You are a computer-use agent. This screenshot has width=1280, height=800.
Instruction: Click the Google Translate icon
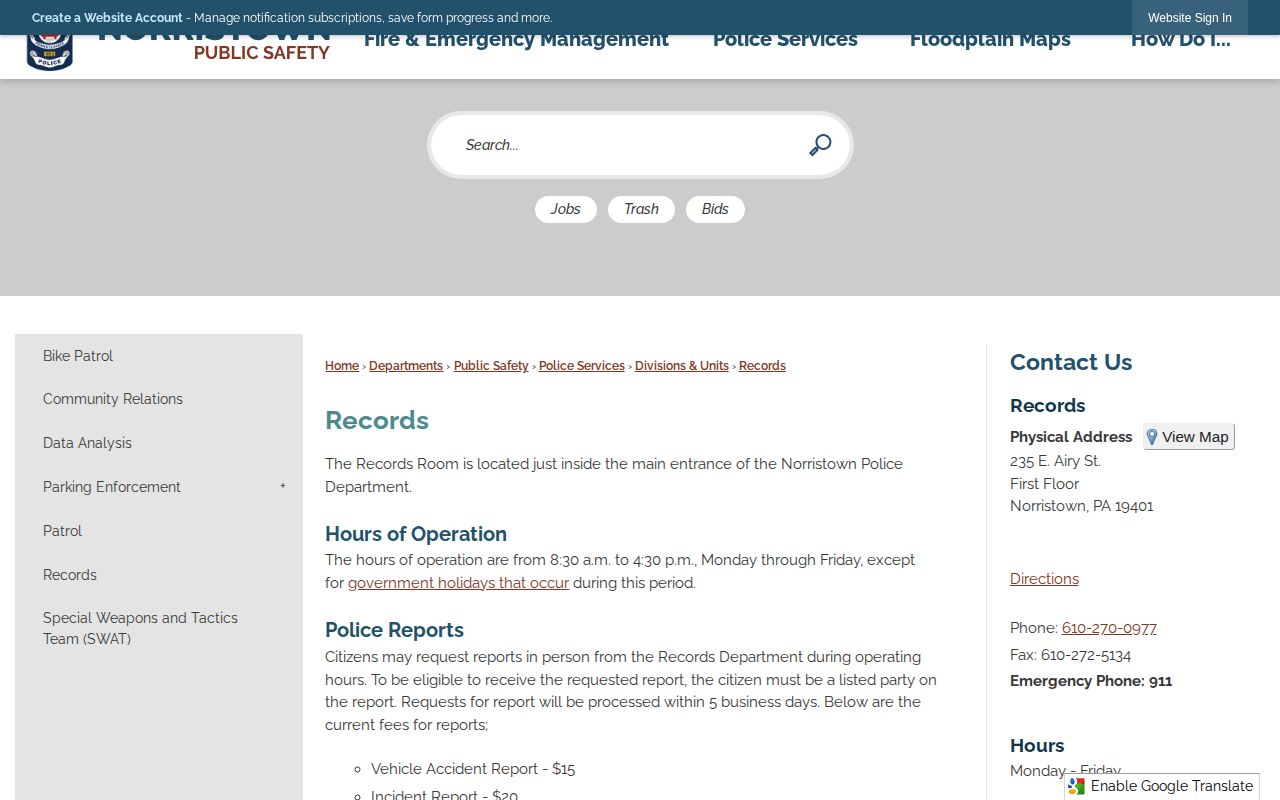pyautogui.click(x=1076, y=786)
